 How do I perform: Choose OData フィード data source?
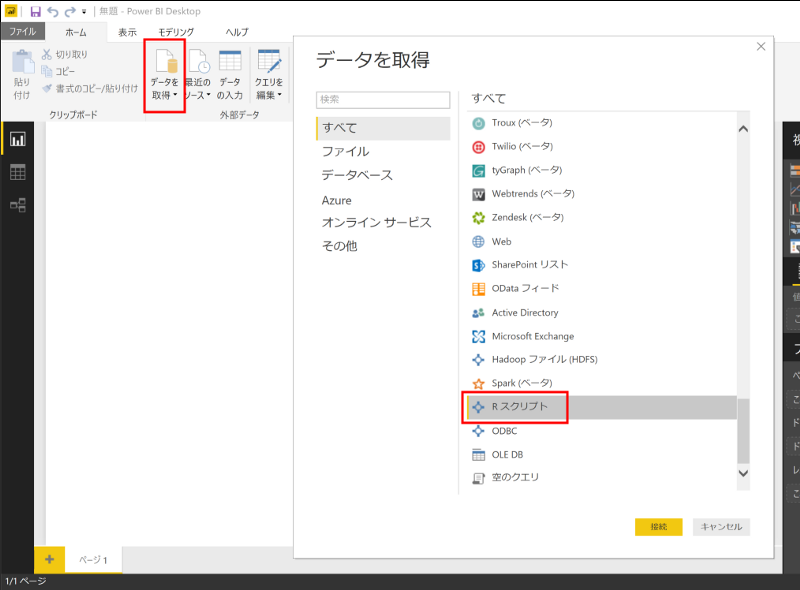[x=602, y=288]
